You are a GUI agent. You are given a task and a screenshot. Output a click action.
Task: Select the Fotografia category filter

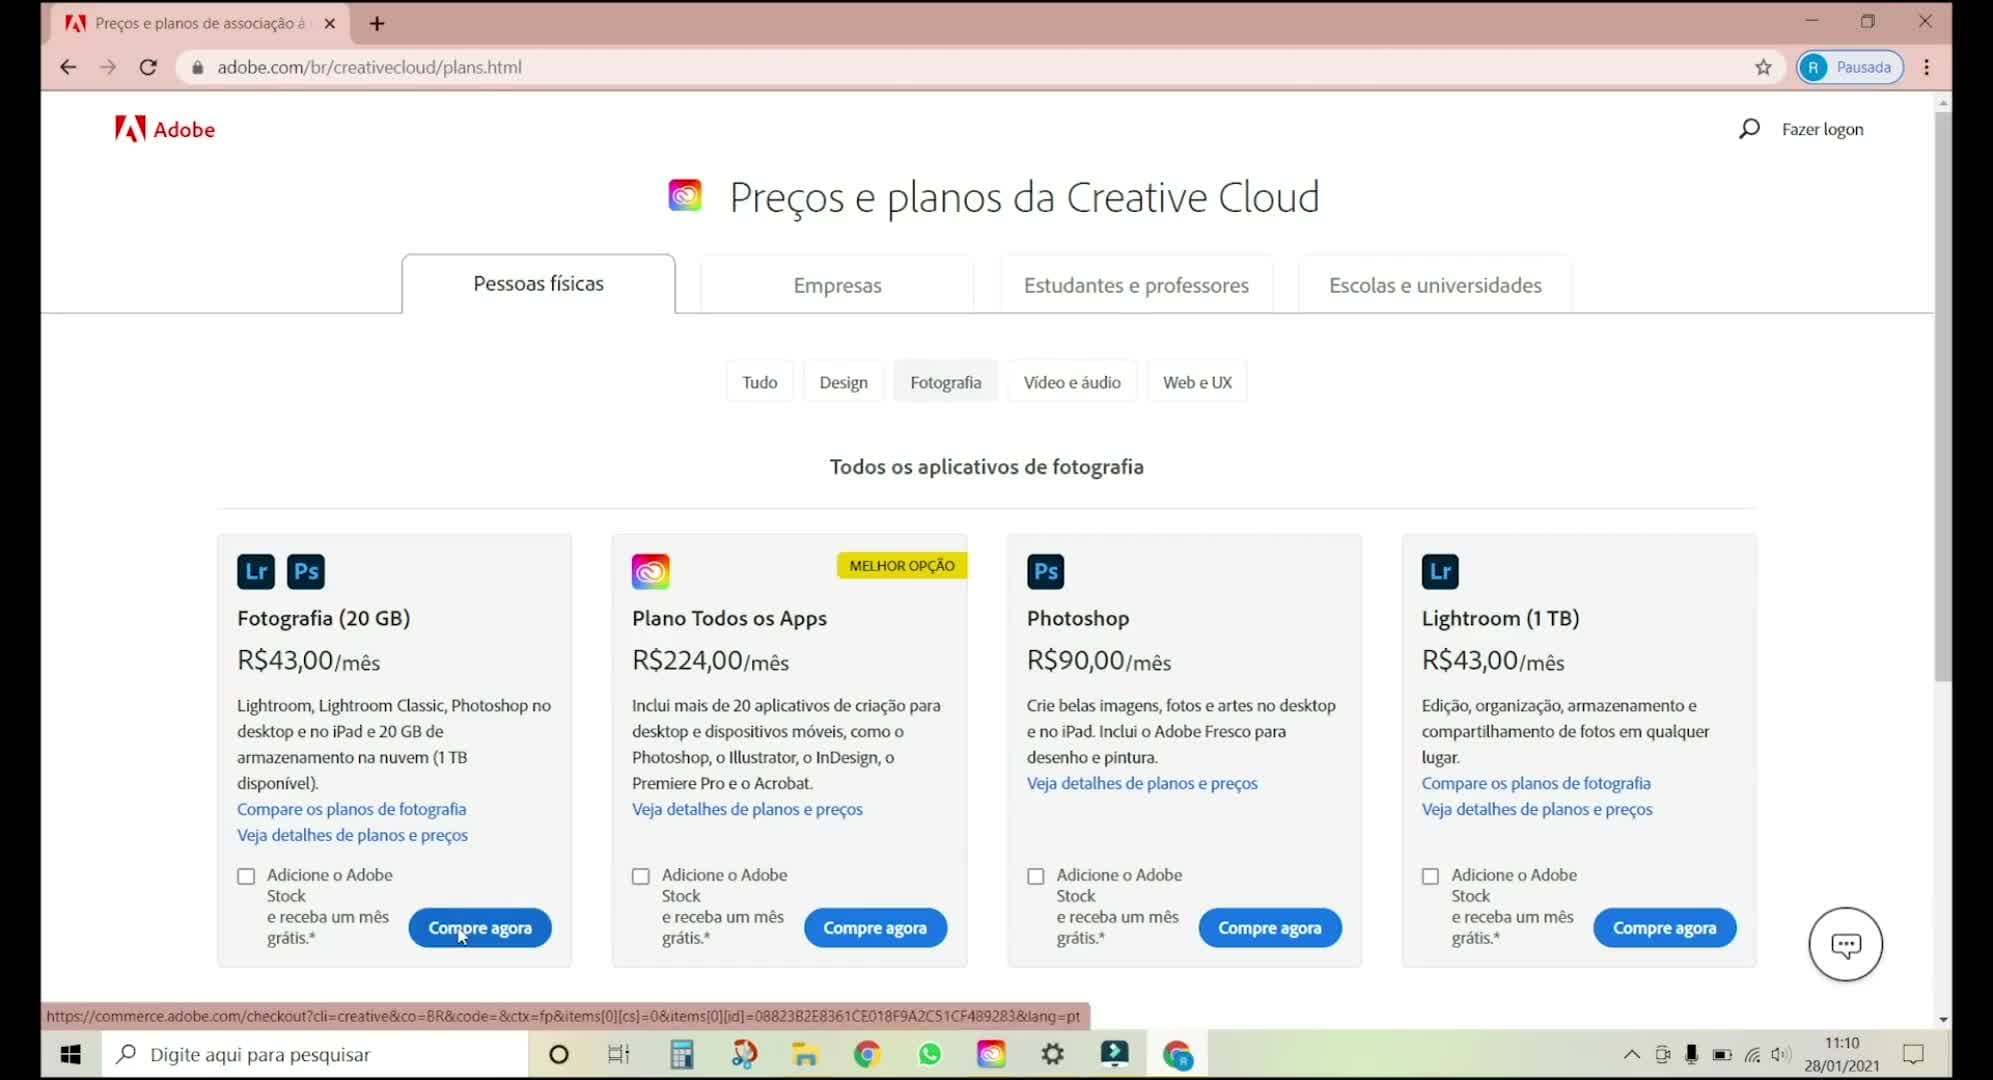pyautogui.click(x=946, y=382)
